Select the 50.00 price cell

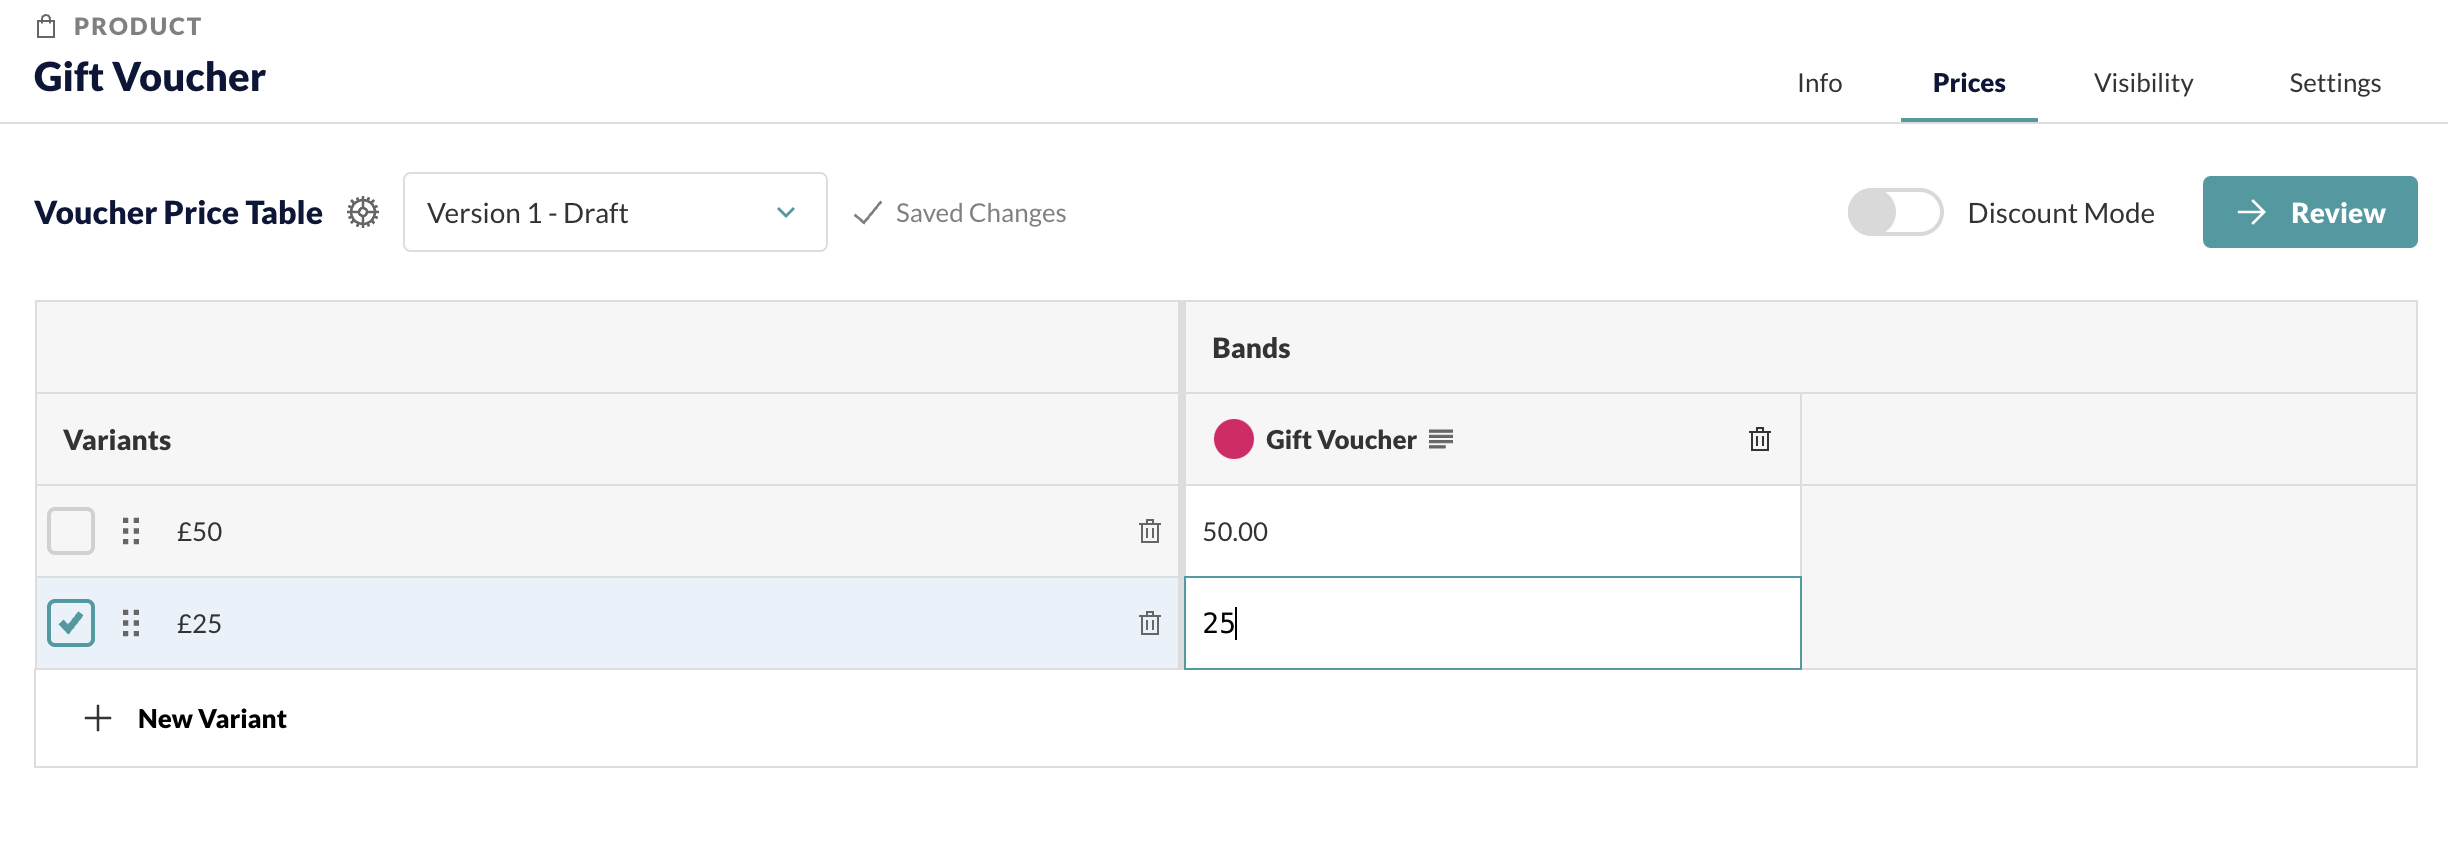point(1493,531)
